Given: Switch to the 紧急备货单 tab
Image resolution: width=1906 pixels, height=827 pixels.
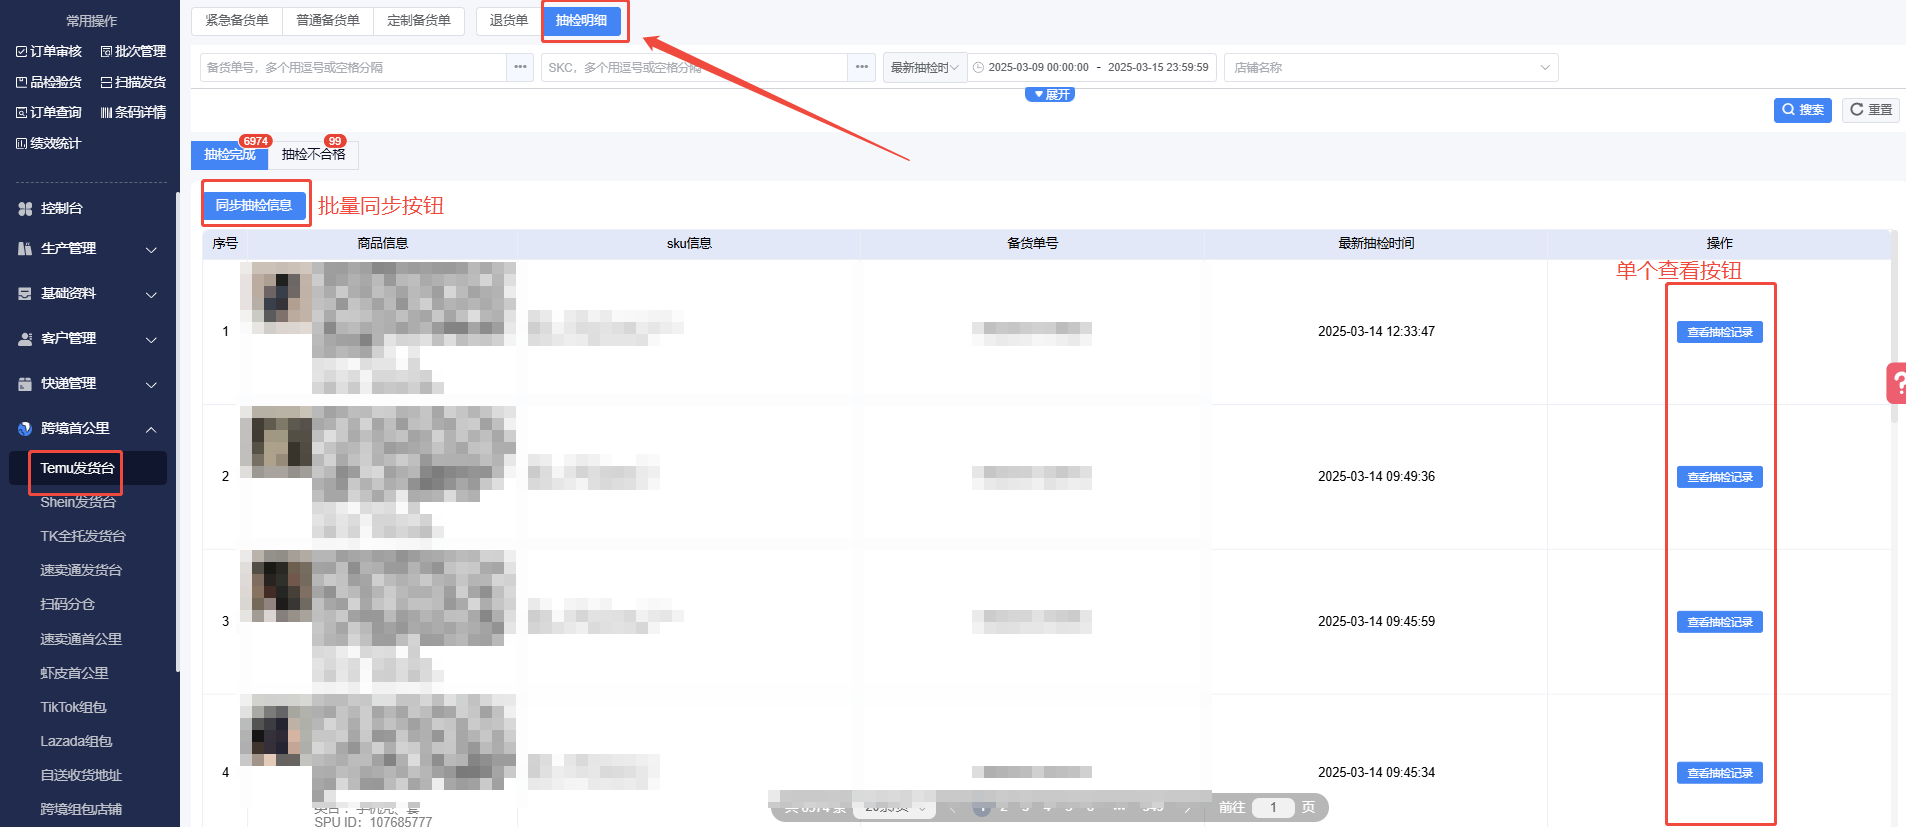Looking at the screenshot, I should click(x=237, y=21).
